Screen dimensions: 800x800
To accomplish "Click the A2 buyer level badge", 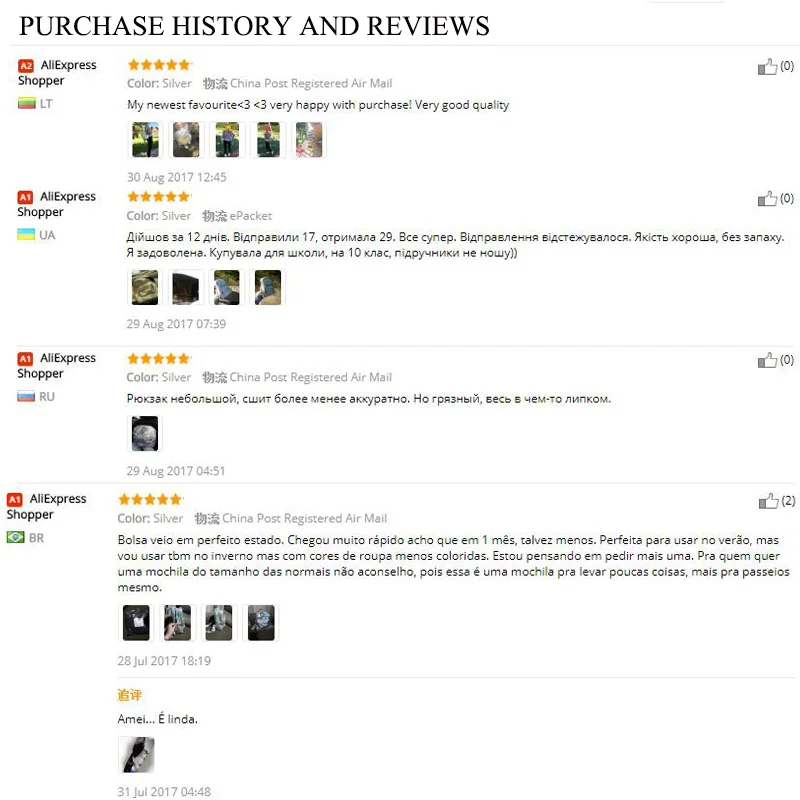I will pyautogui.click(x=26, y=66).
